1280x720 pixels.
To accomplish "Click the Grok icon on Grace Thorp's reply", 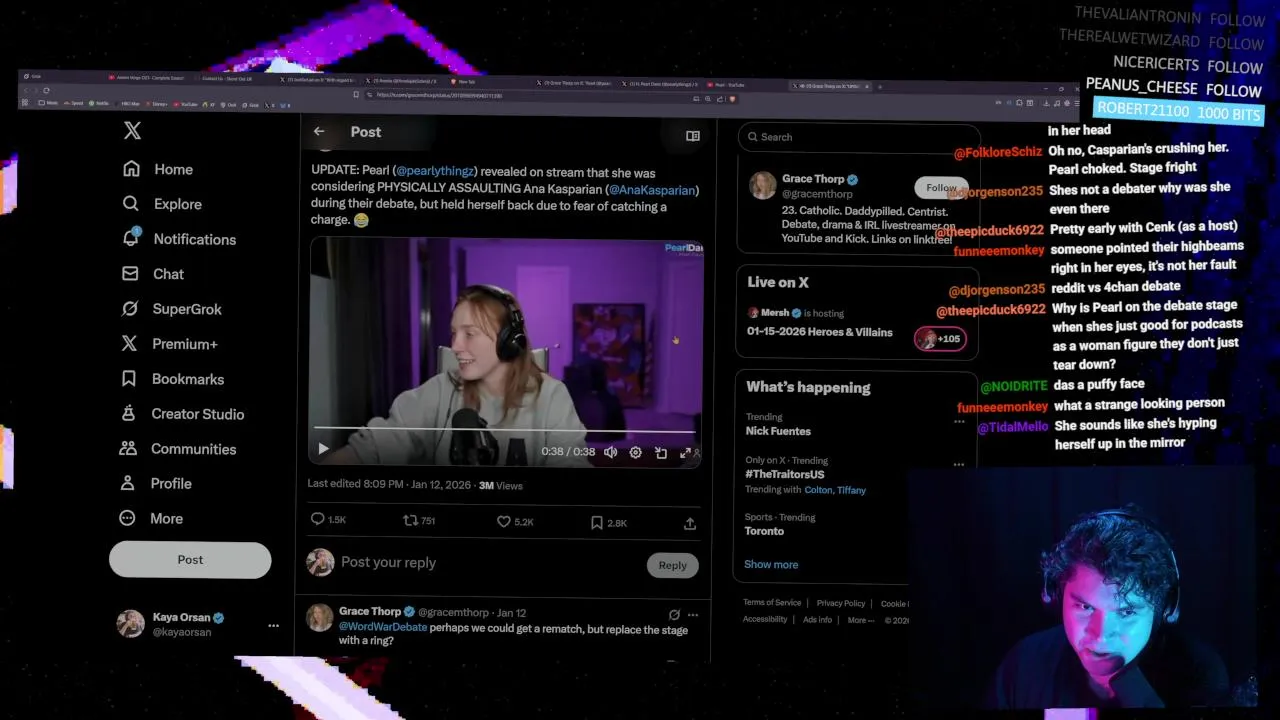I will [x=674, y=615].
